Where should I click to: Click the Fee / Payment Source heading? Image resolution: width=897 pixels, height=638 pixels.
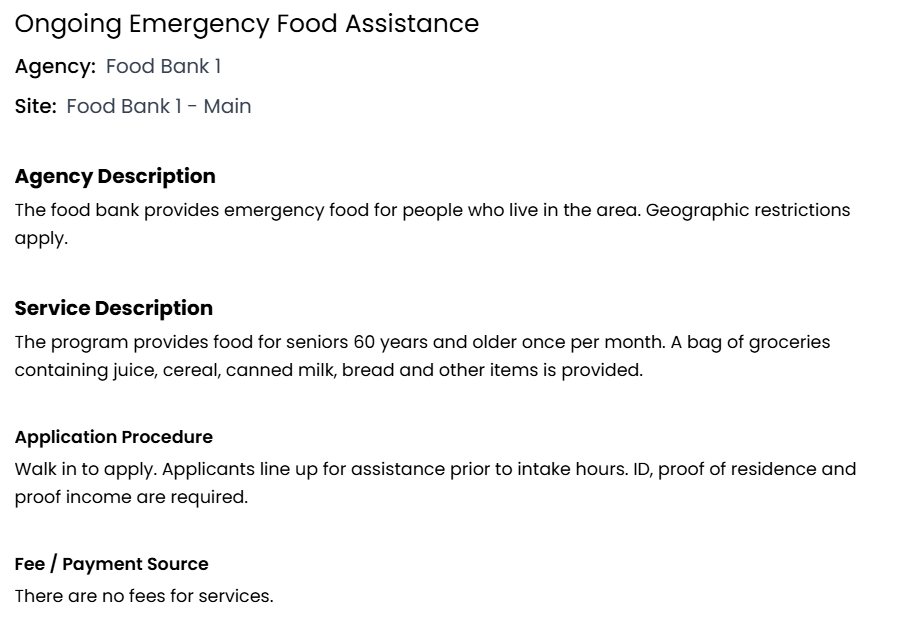(x=111, y=564)
